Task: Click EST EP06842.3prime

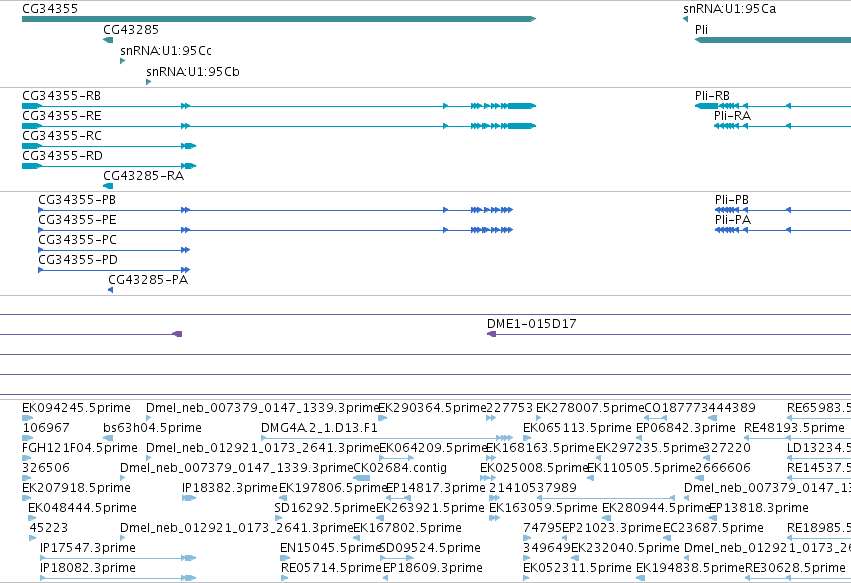Action: pyautogui.click(x=685, y=428)
